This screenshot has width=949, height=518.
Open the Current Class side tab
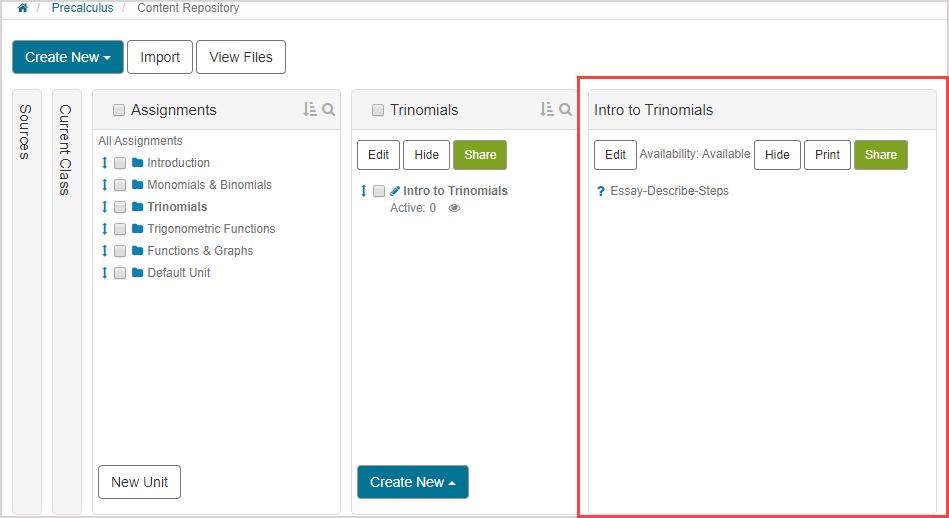tap(66, 150)
